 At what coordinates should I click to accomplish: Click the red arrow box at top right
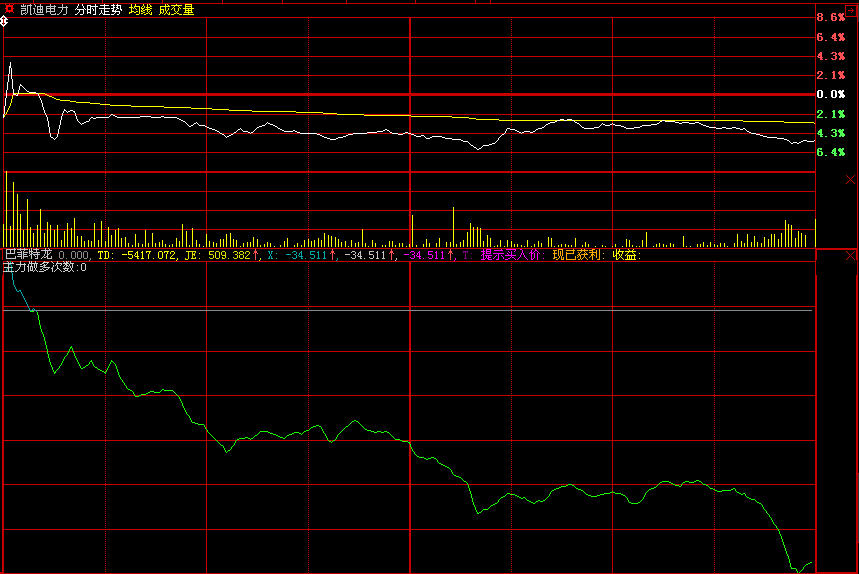pyautogui.click(x=850, y=10)
